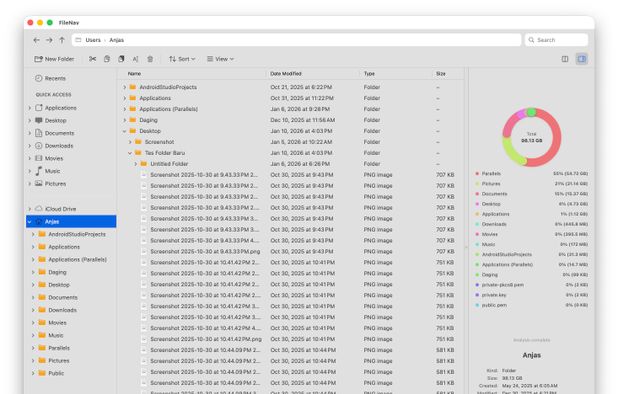The width and height of the screenshot is (618, 394).
Task: Sort by the Size column header
Action: 441,74
